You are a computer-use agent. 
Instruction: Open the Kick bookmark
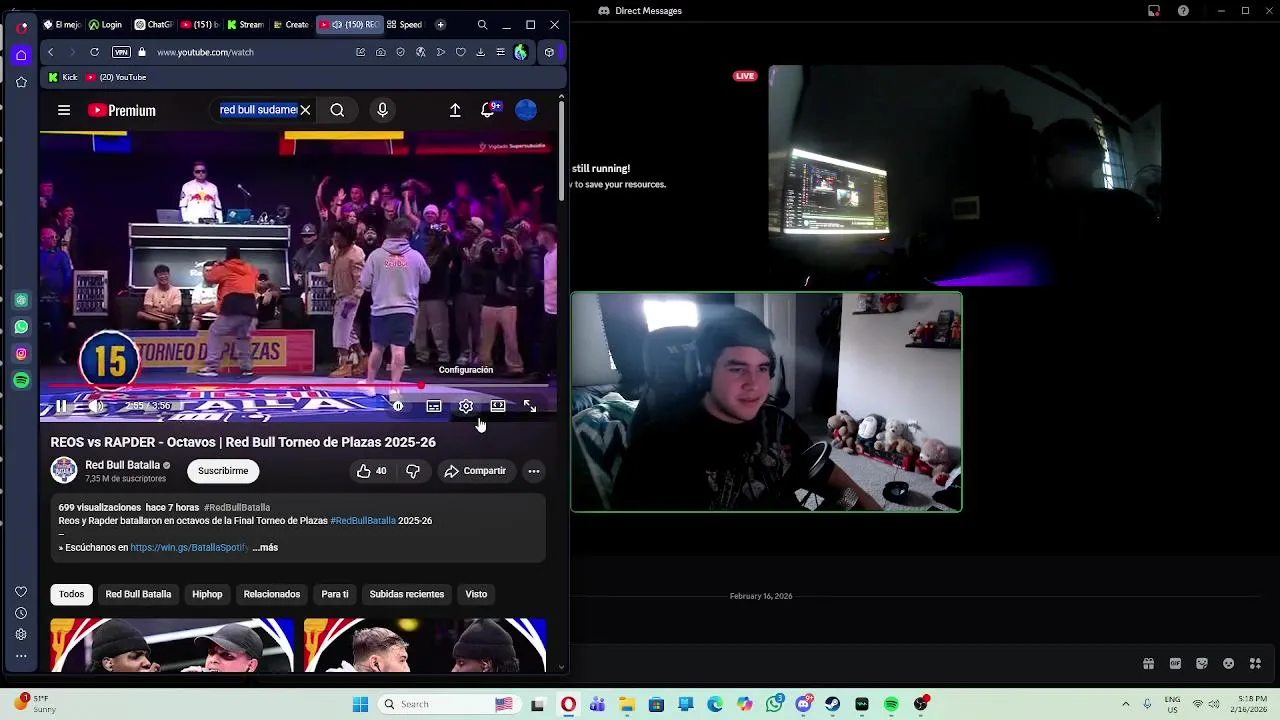point(63,77)
